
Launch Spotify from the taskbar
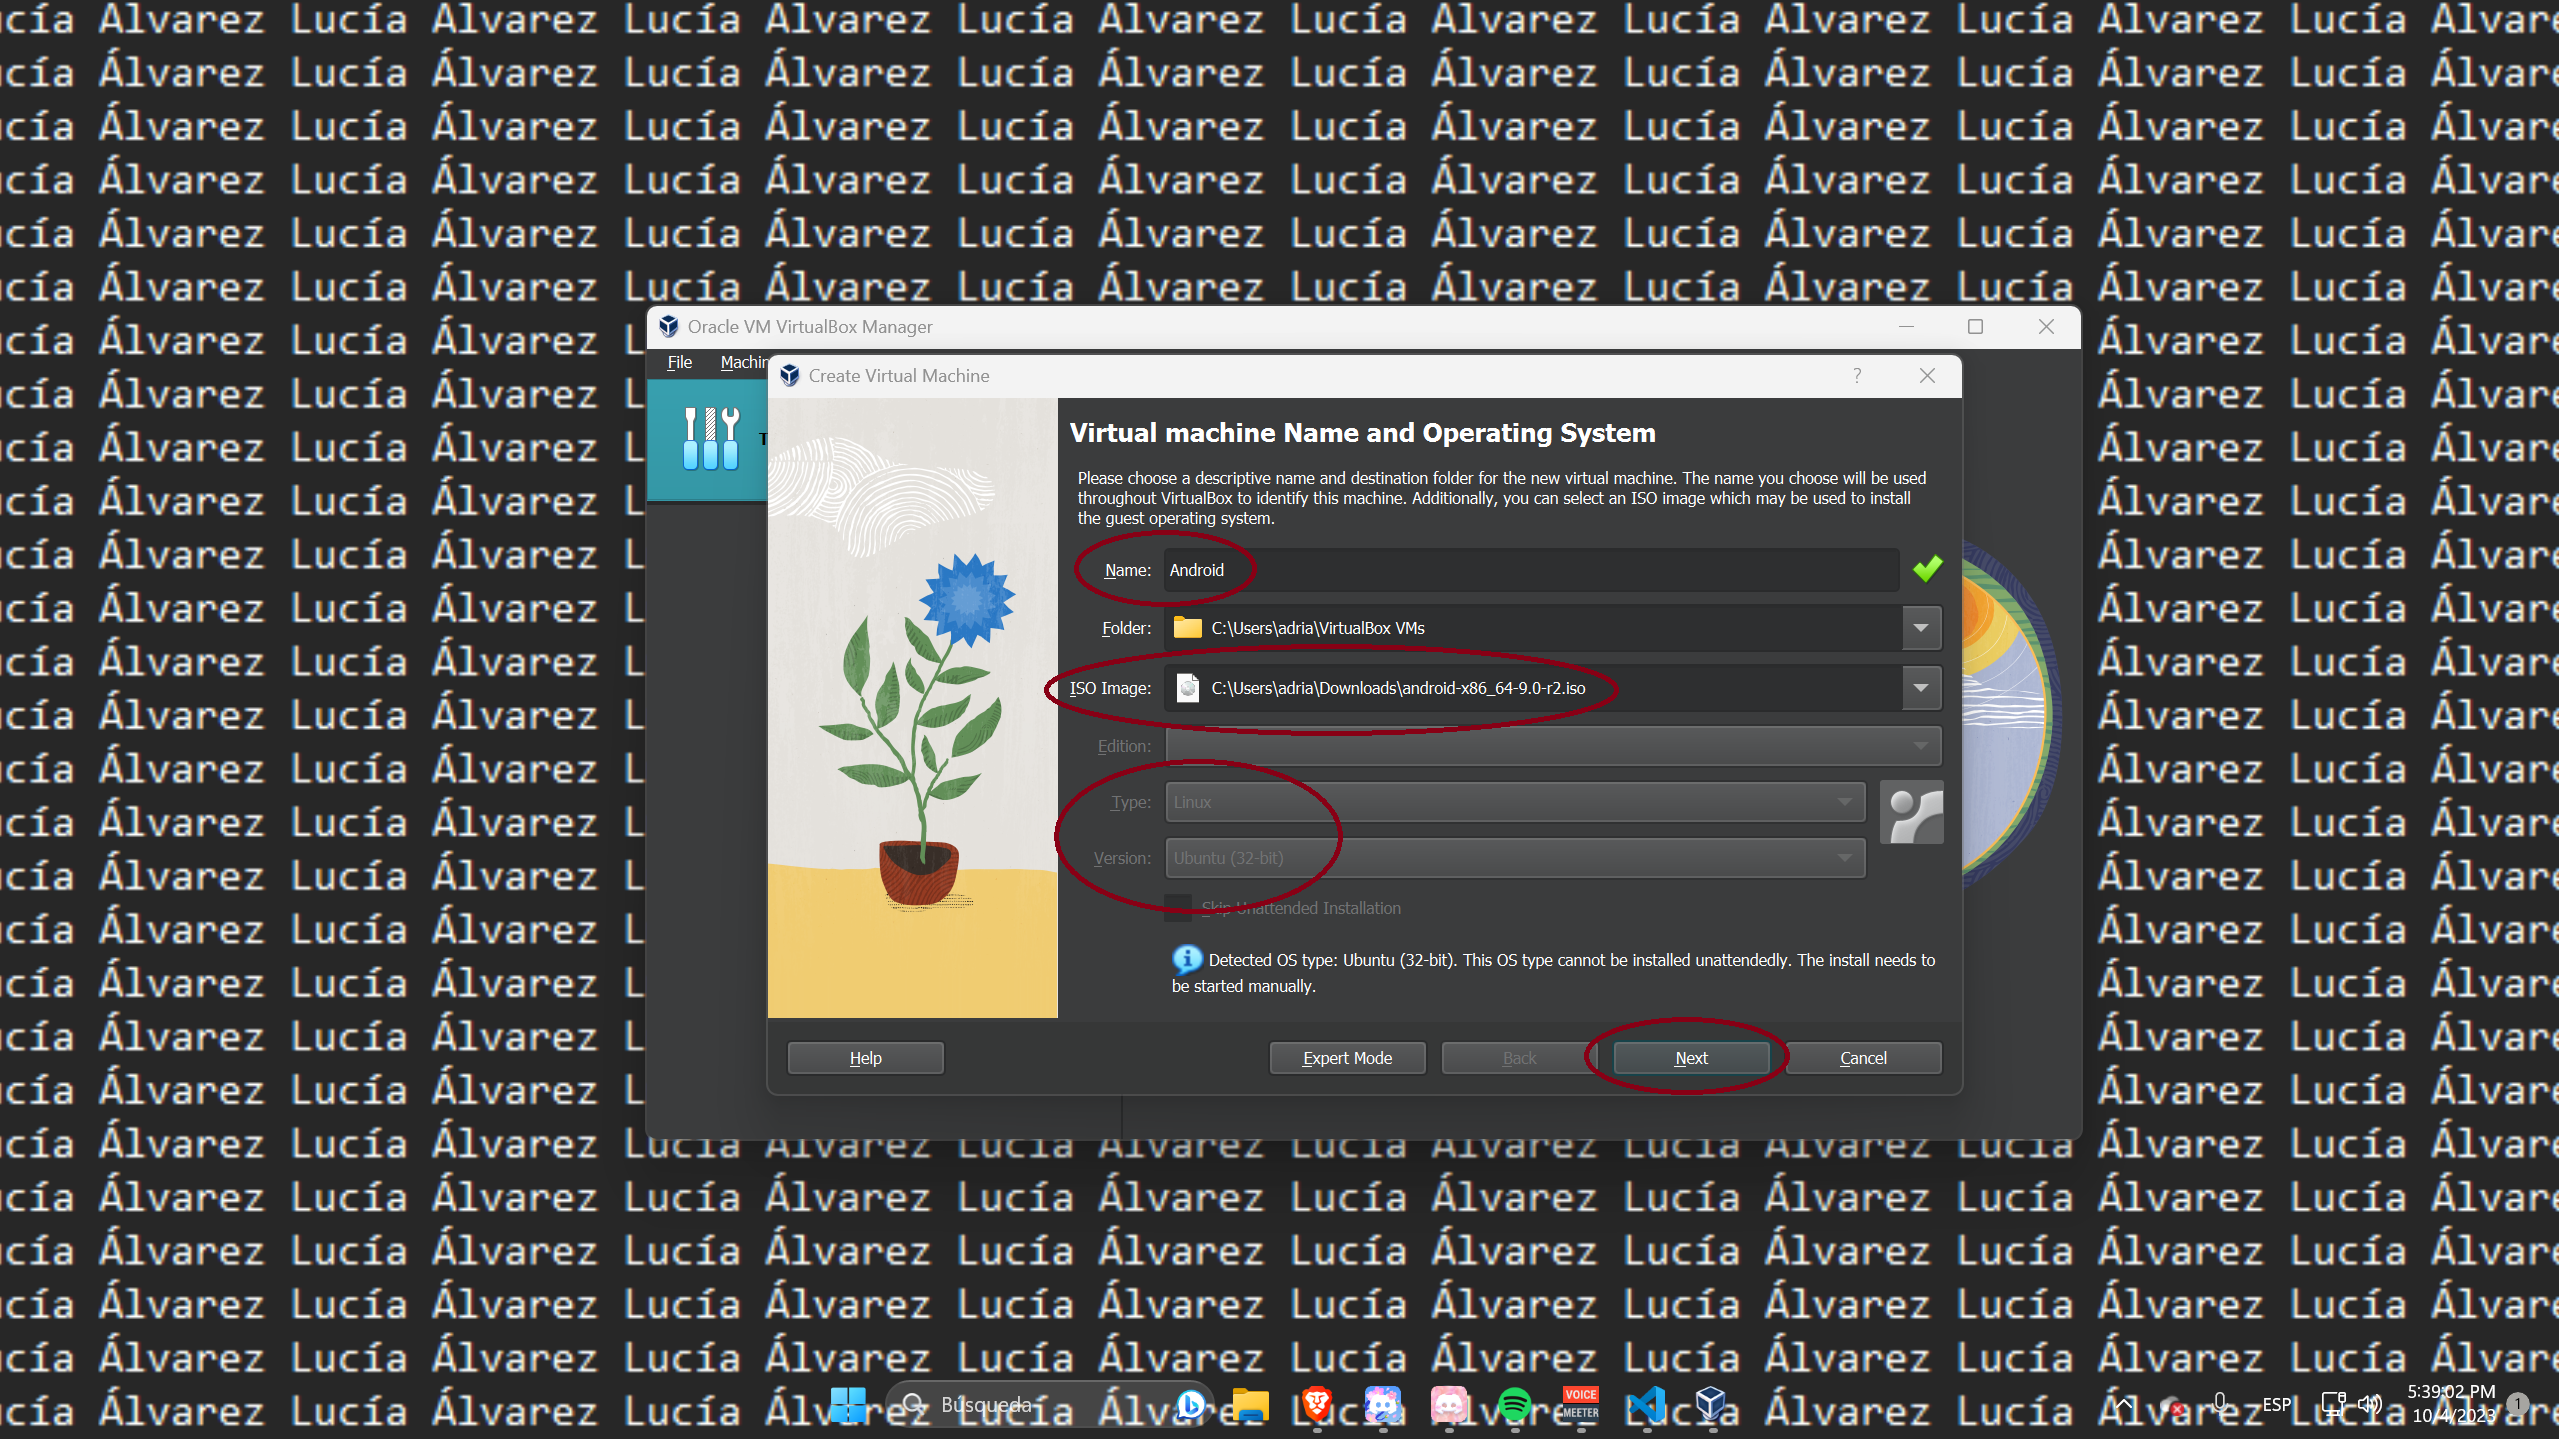[x=1515, y=1404]
